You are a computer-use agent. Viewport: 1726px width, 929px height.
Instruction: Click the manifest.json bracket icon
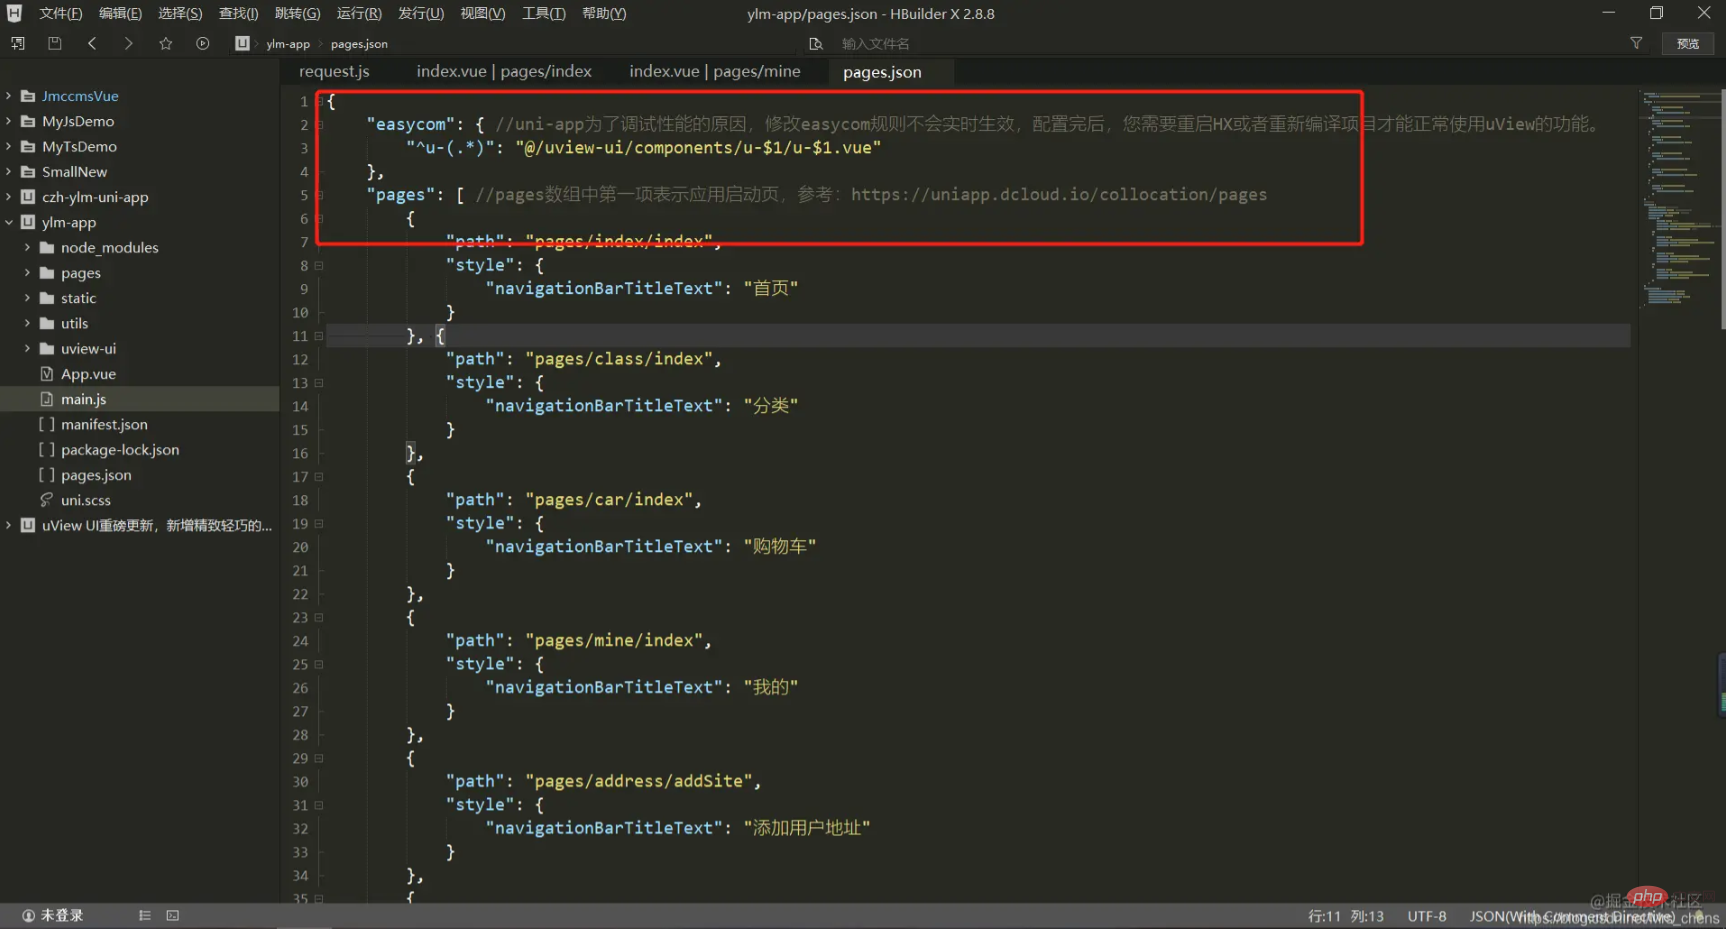pyautogui.click(x=47, y=424)
